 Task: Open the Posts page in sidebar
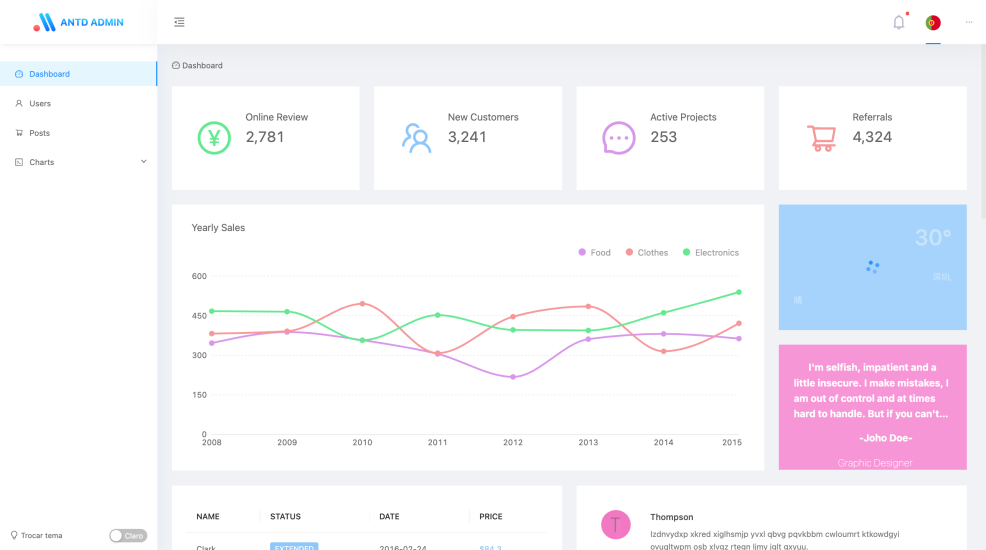(x=39, y=133)
